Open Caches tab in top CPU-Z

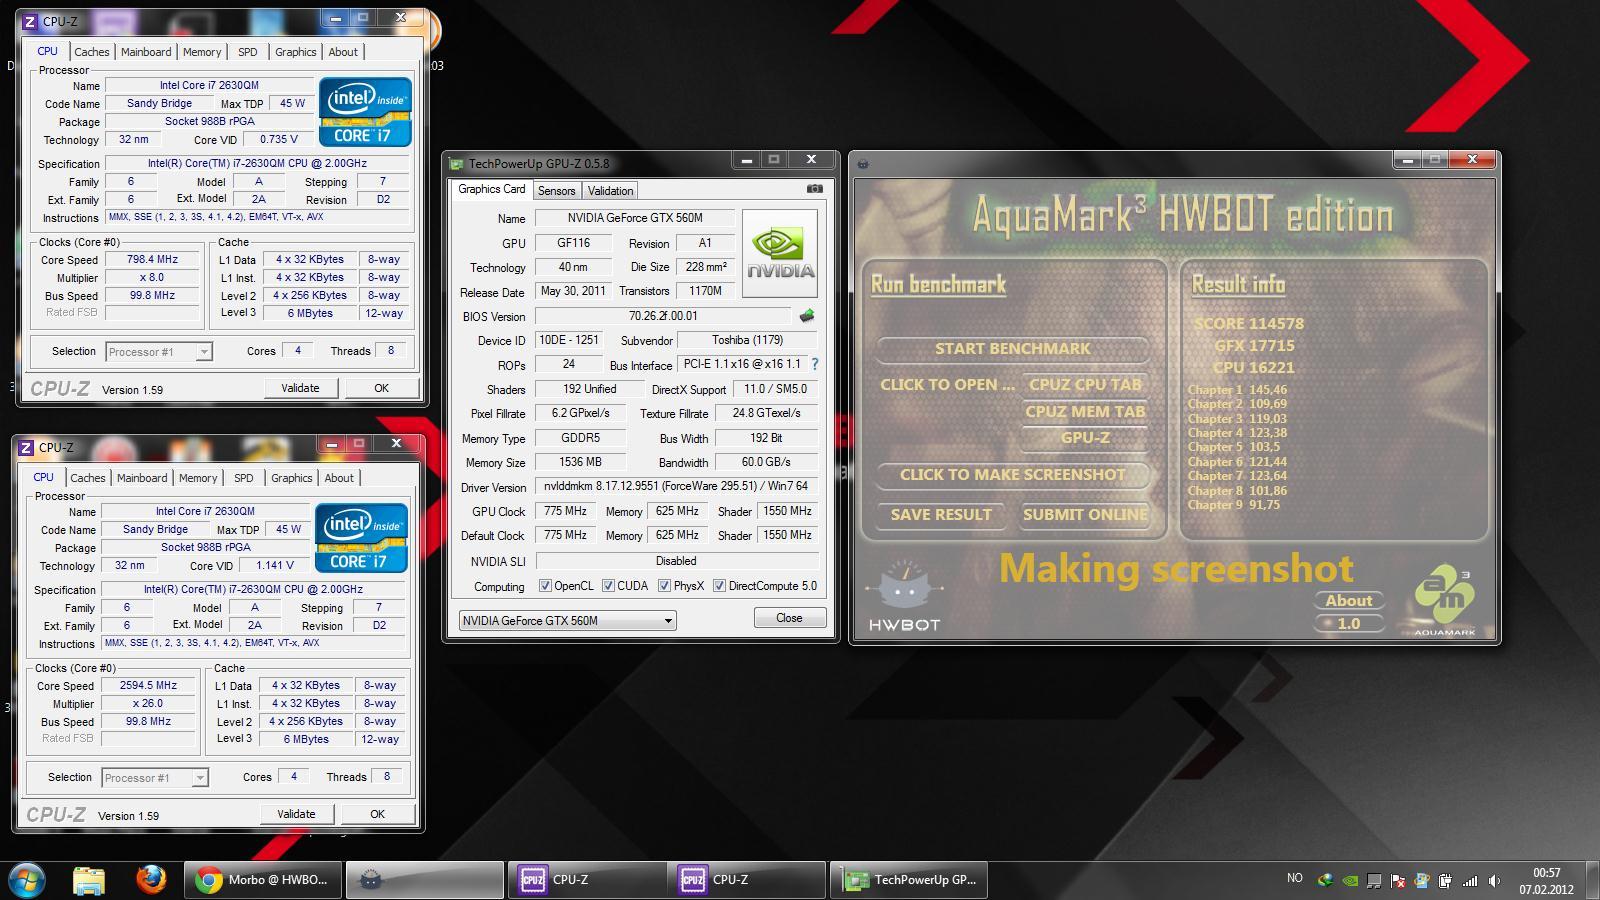pyautogui.click(x=91, y=52)
